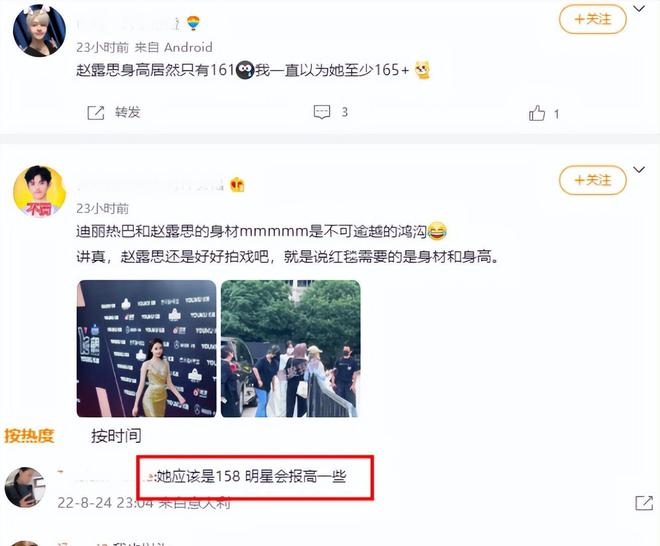Viewport: 660px width, 546px height.
Task: Open commenter's avatar holding a phone
Action: [25, 487]
